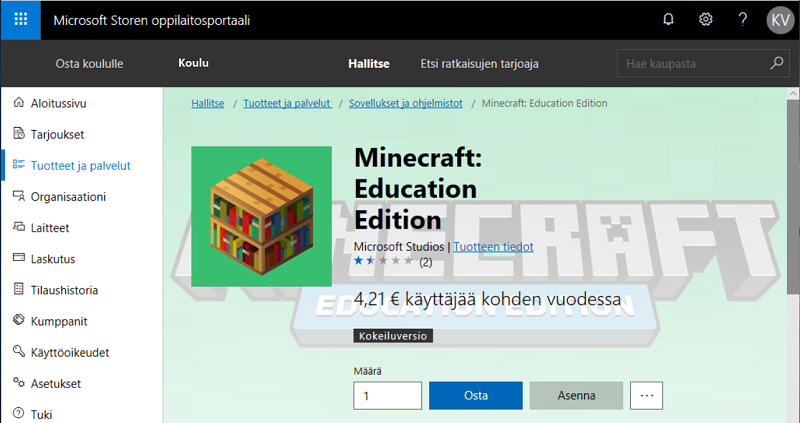Click the Laitteet devices icon
Image resolution: width=800 pixels, height=423 pixels.
pos(19,227)
